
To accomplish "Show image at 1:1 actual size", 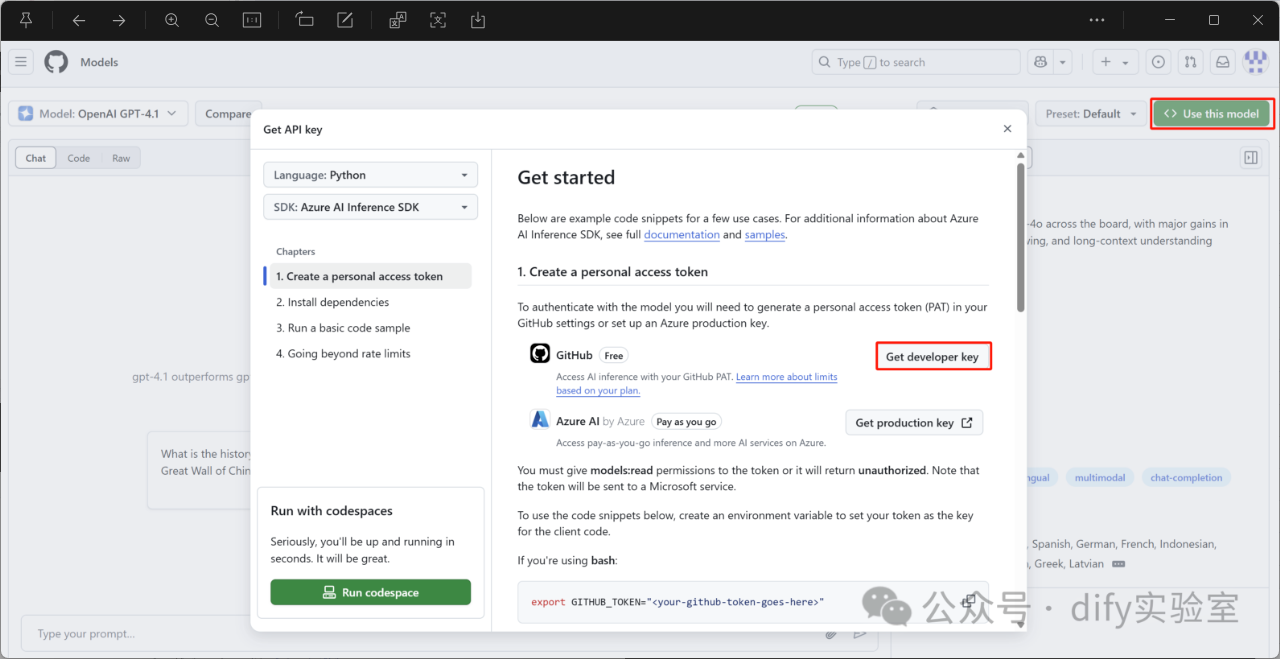I will (x=252, y=20).
